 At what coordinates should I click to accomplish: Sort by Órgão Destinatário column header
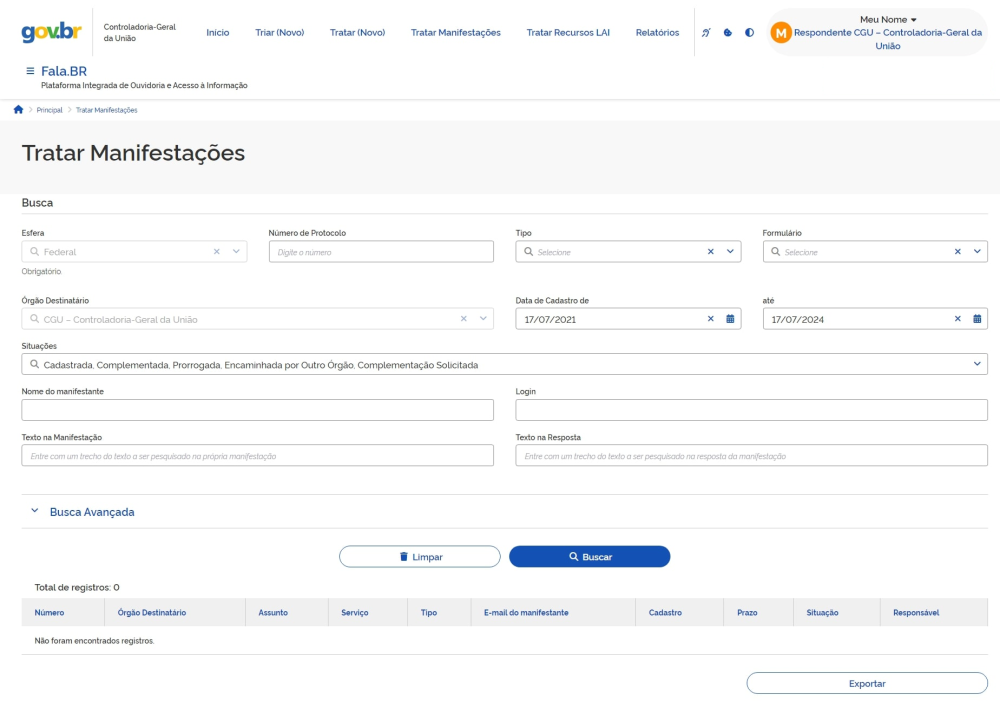click(152, 613)
